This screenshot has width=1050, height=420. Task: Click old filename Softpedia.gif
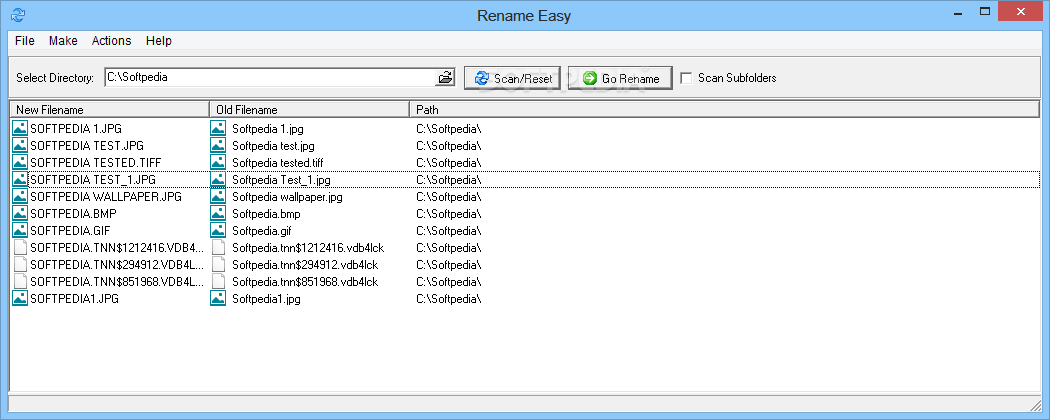(x=263, y=231)
